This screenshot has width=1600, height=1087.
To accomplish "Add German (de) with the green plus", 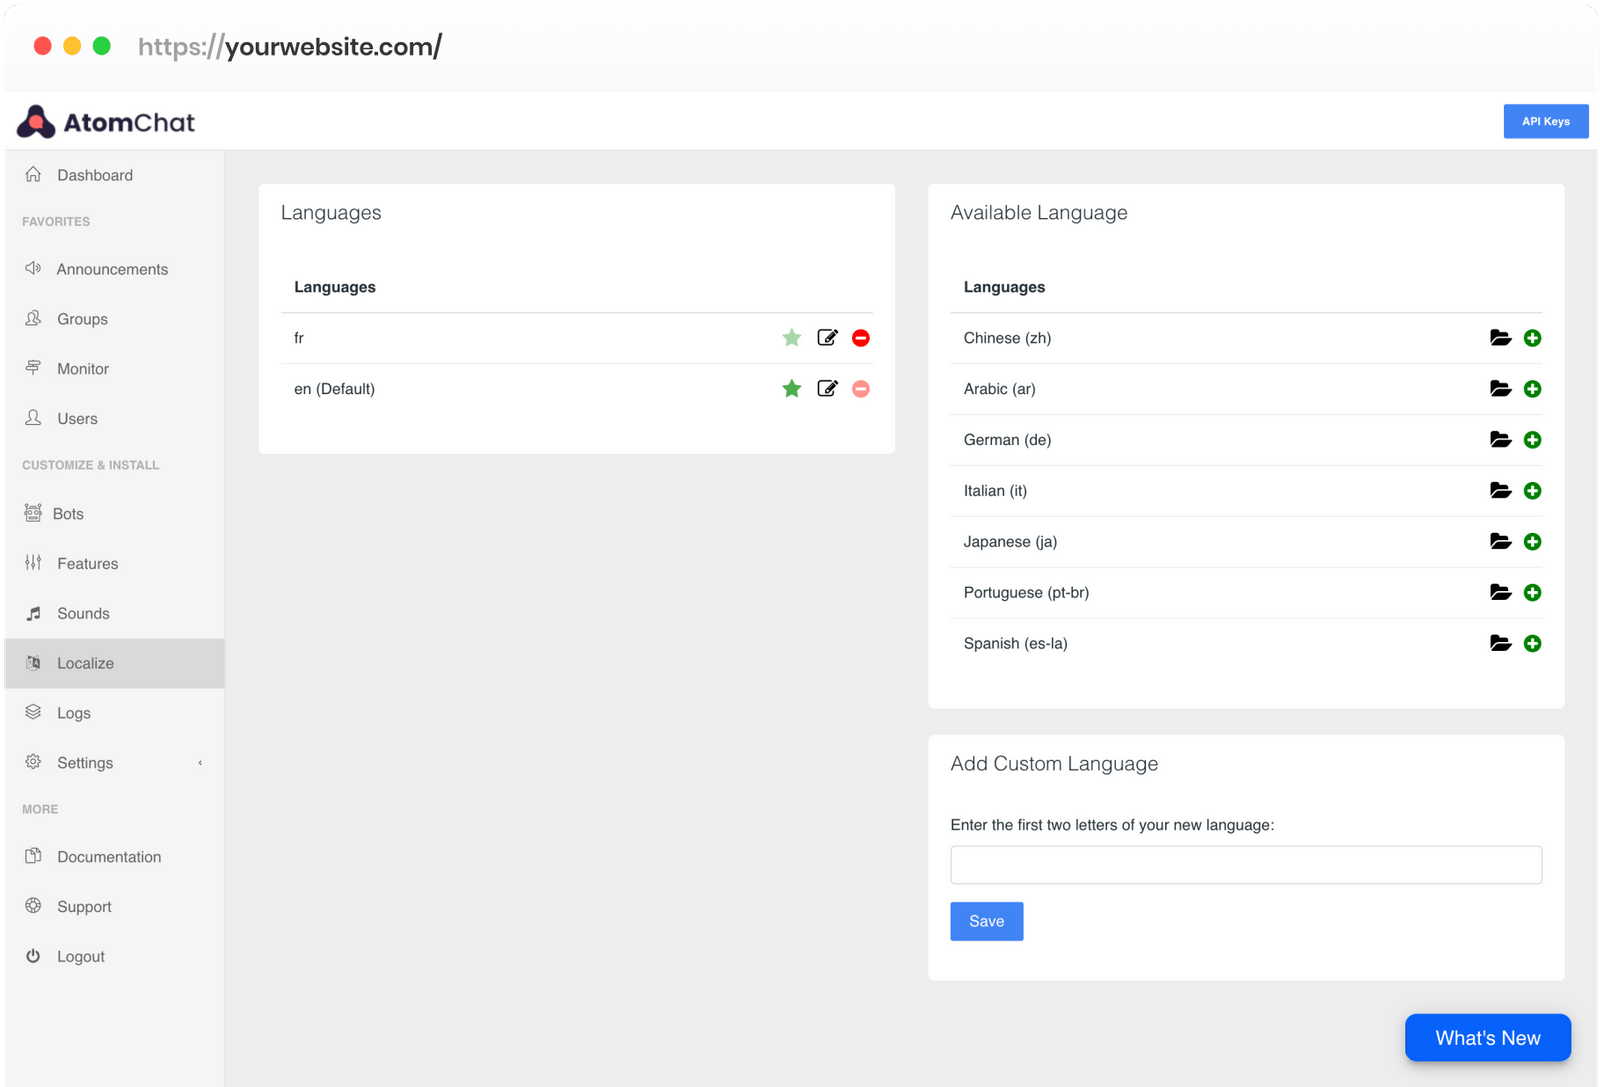I will pos(1532,440).
